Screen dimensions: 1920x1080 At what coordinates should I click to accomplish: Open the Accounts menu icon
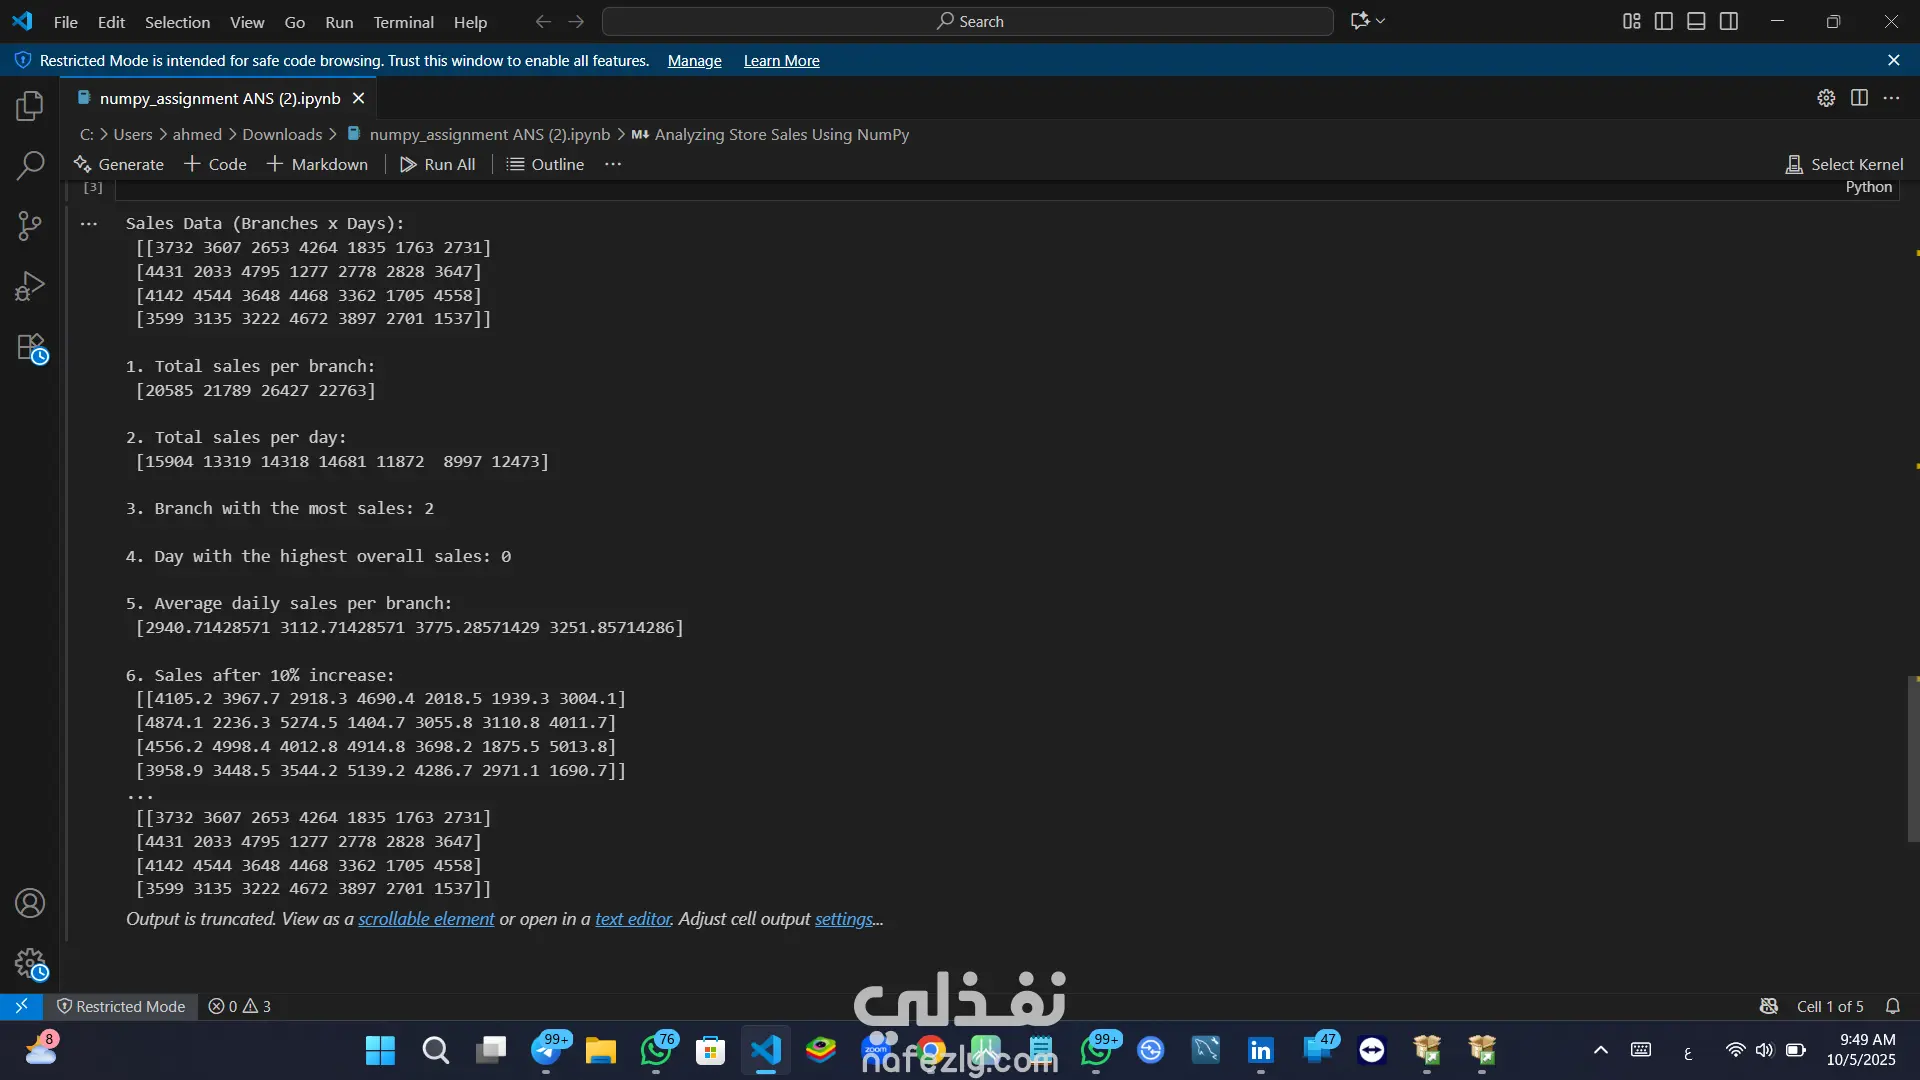[x=30, y=903]
